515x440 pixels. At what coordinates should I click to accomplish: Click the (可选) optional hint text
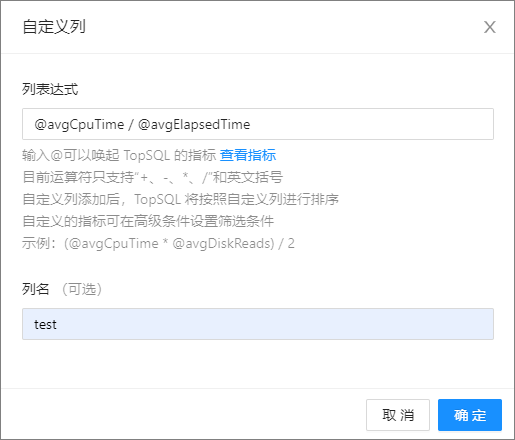pos(82,289)
